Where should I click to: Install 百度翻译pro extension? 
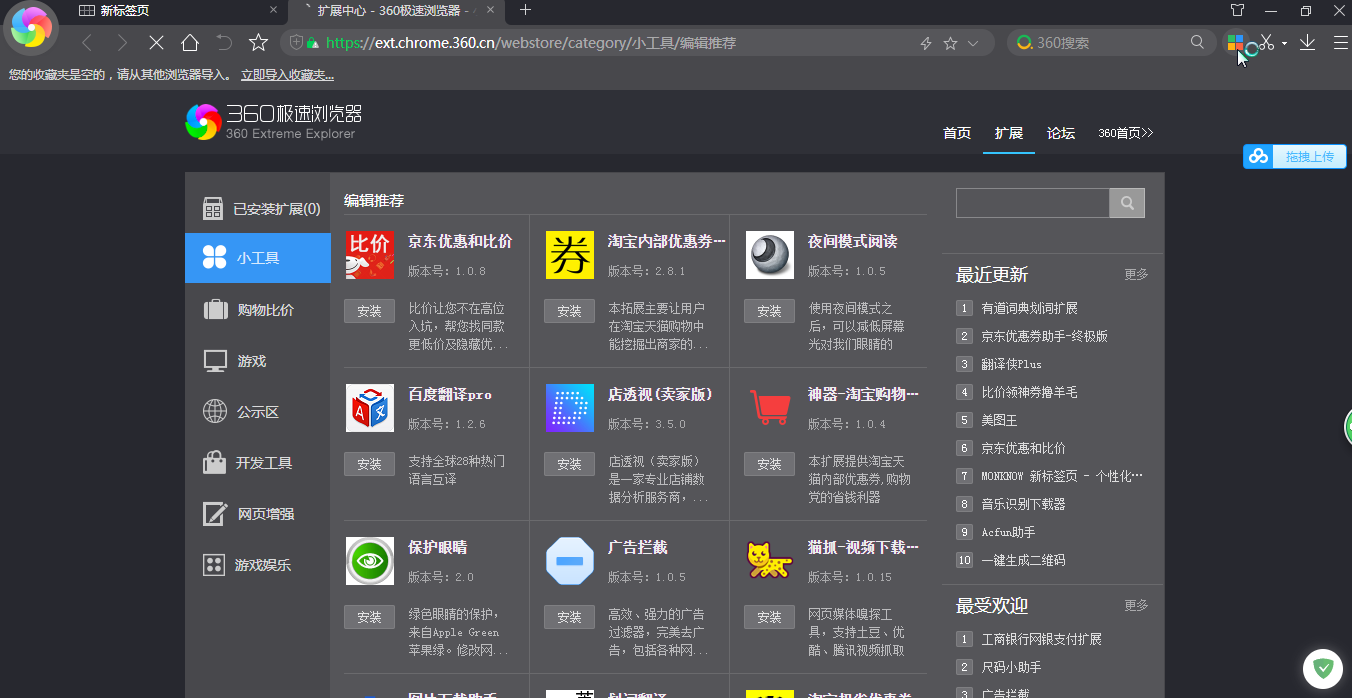[369, 464]
